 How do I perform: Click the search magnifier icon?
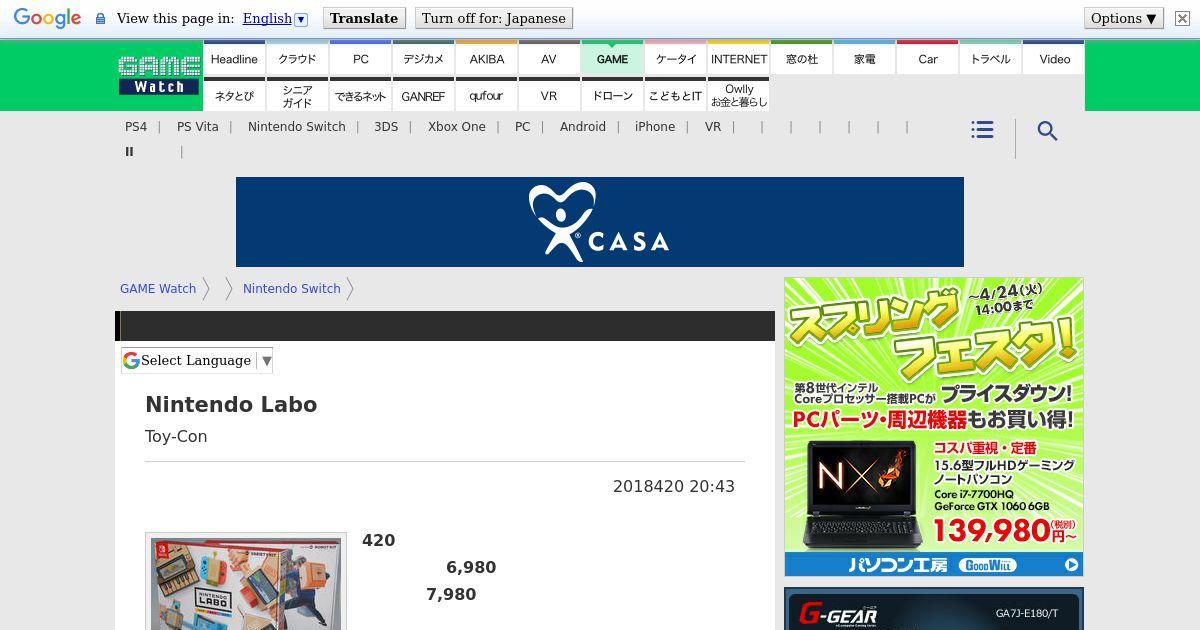1047,131
